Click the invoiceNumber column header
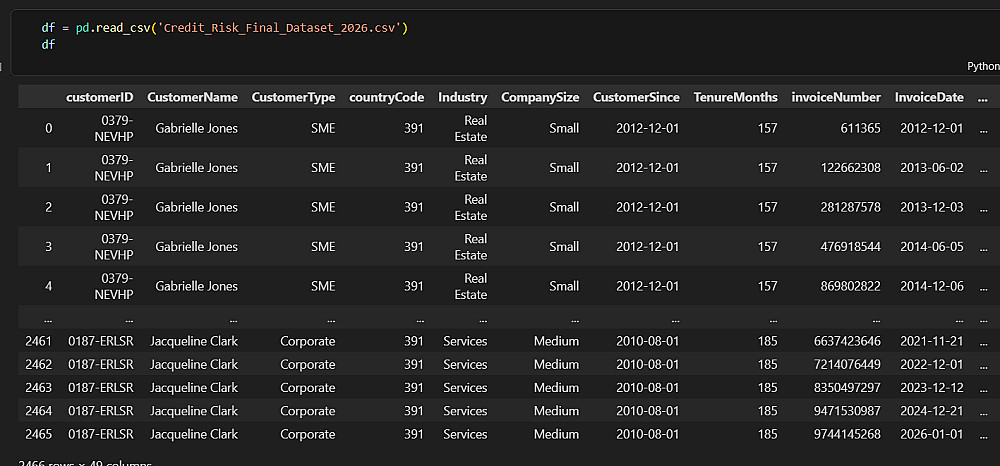The image size is (1000, 466). pyautogui.click(x=836, y=97)
